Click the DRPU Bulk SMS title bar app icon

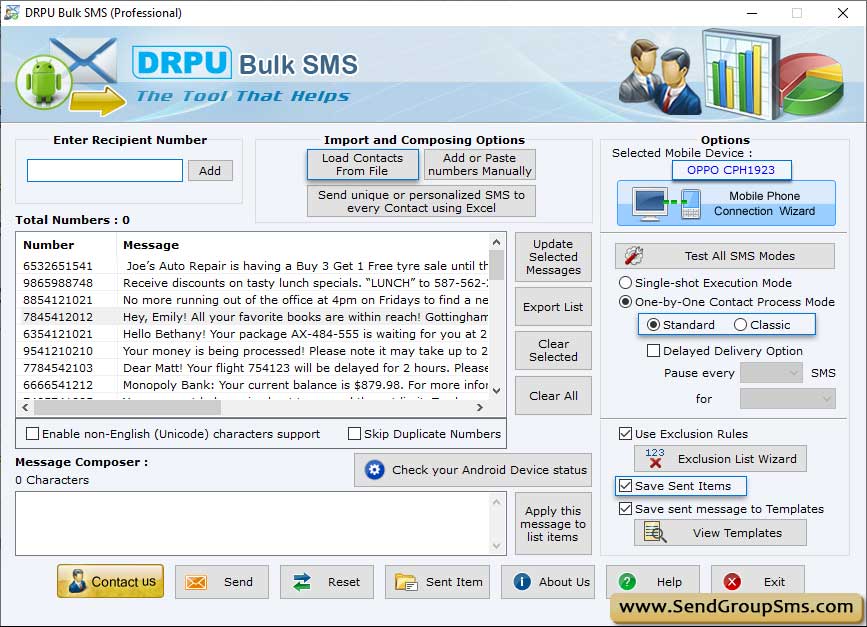coord(11,12)
